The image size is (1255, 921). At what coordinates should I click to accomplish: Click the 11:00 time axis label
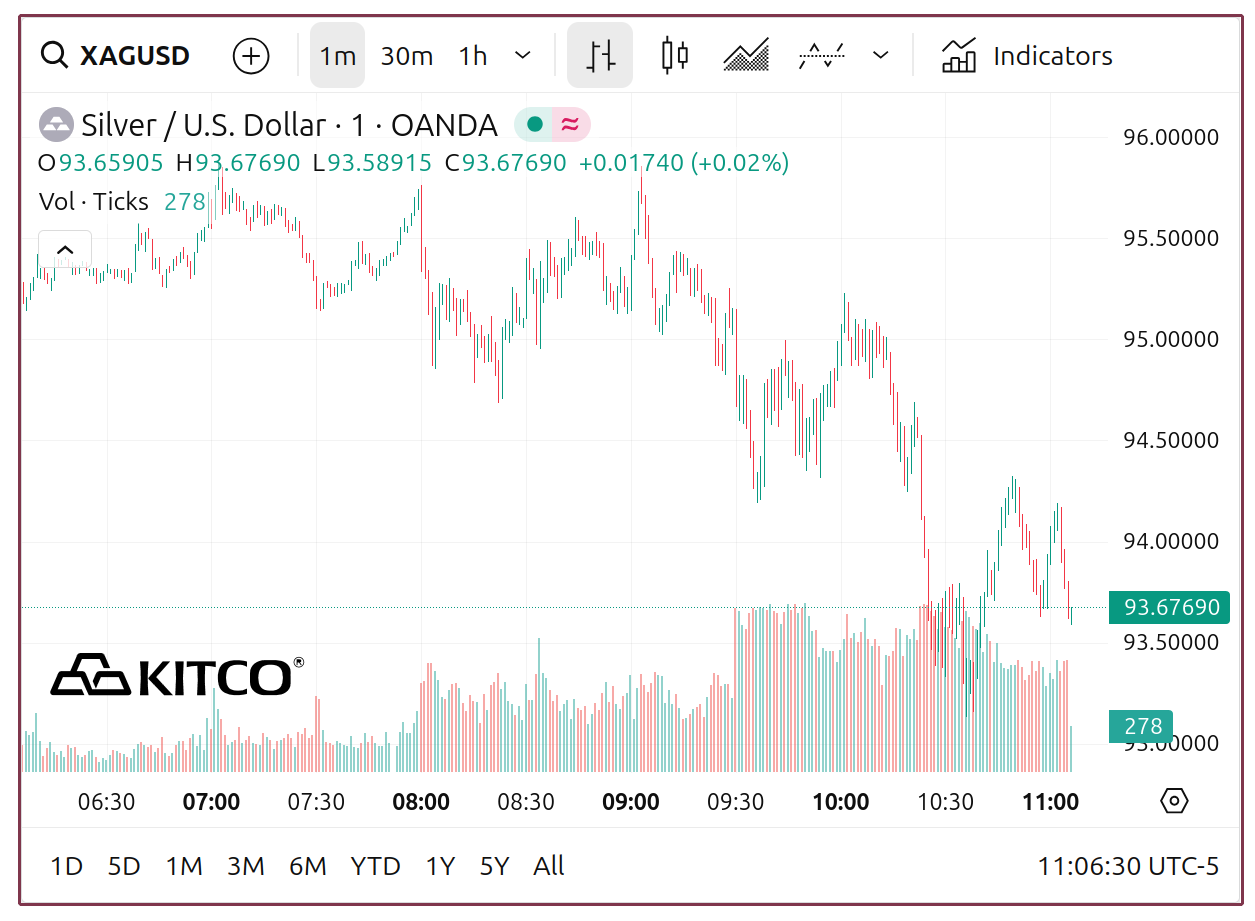pyautogui.click(x=1050, y=802)
